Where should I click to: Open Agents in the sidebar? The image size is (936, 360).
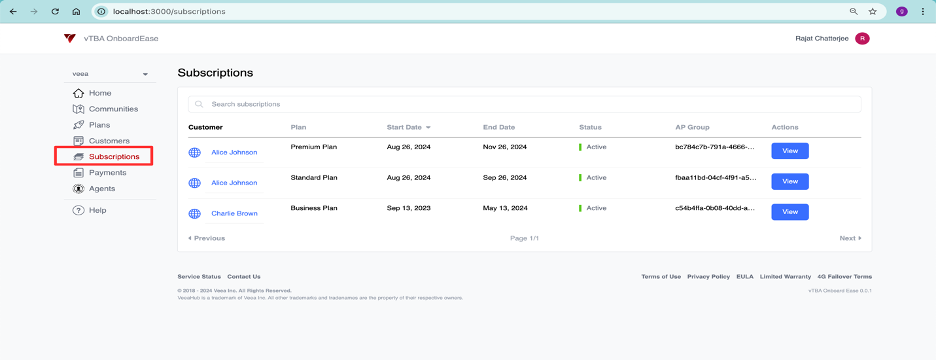coord(102,189)
